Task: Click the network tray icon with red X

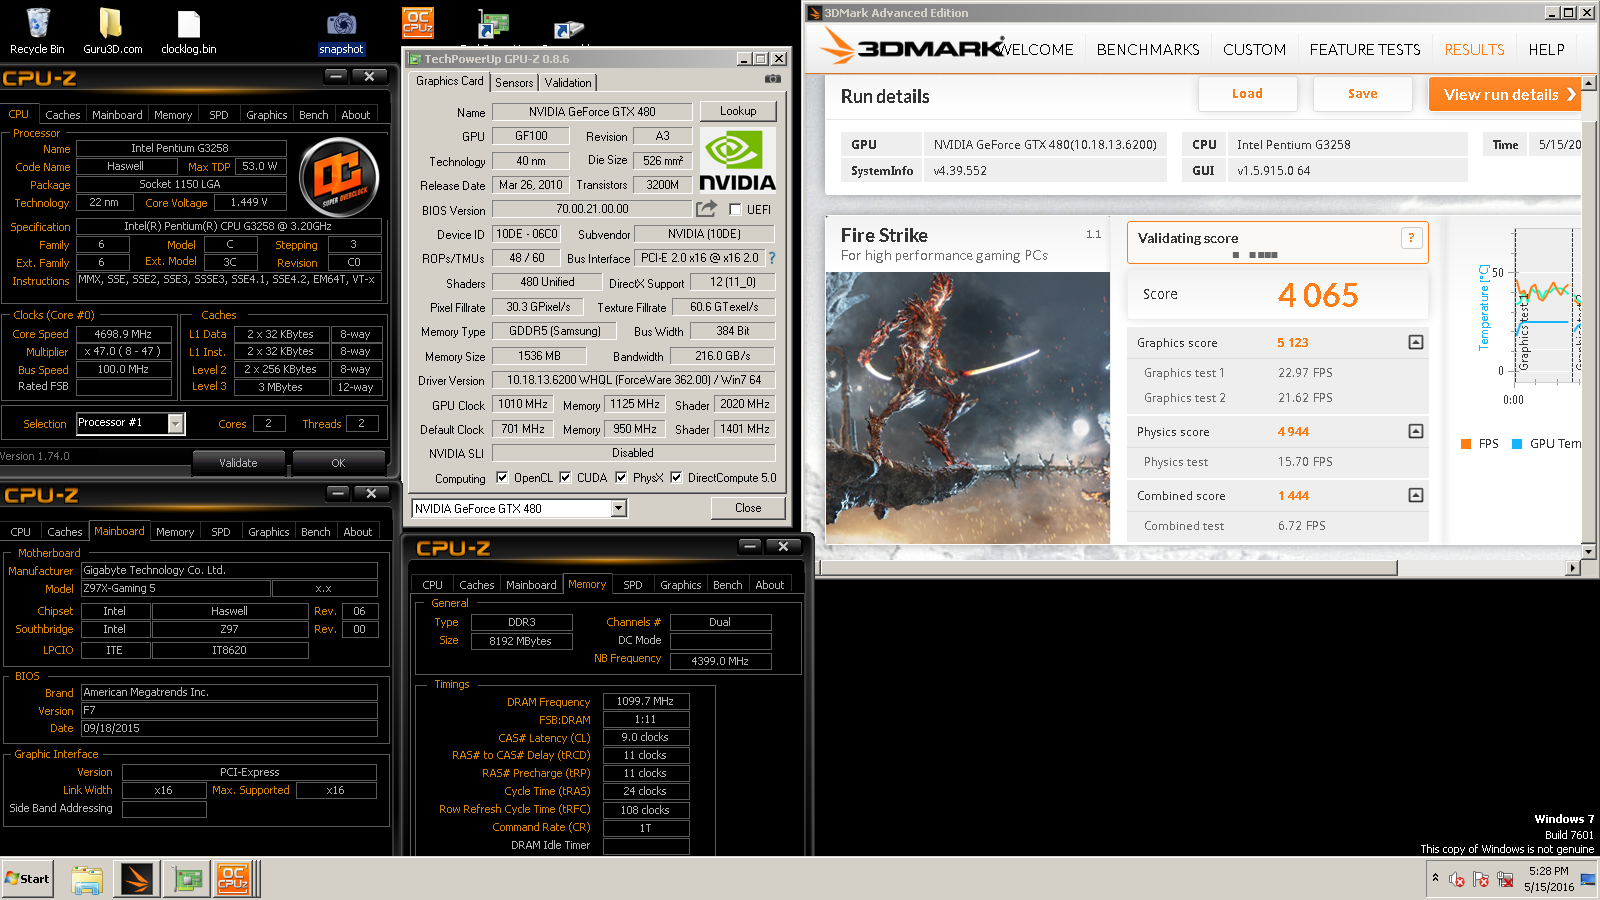Action: click(x=1505, y=880)
